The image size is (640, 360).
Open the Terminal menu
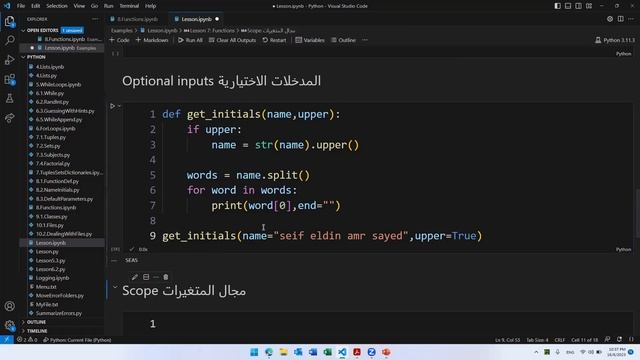[129, 6]
